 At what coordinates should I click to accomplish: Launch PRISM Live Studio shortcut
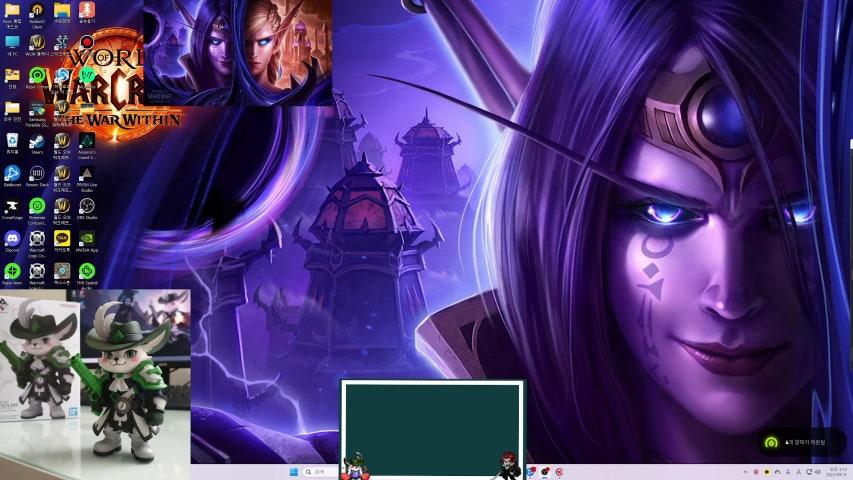coord(86,179)
